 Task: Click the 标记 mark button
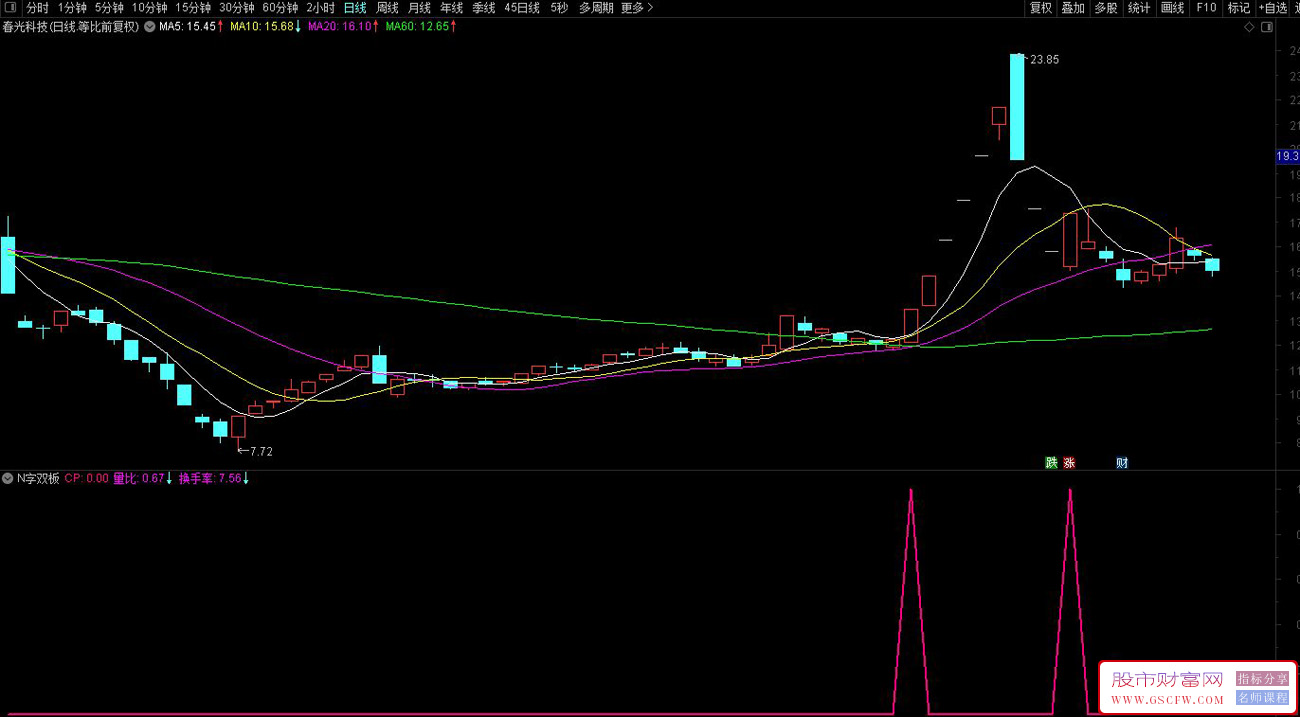point(1239,8)
